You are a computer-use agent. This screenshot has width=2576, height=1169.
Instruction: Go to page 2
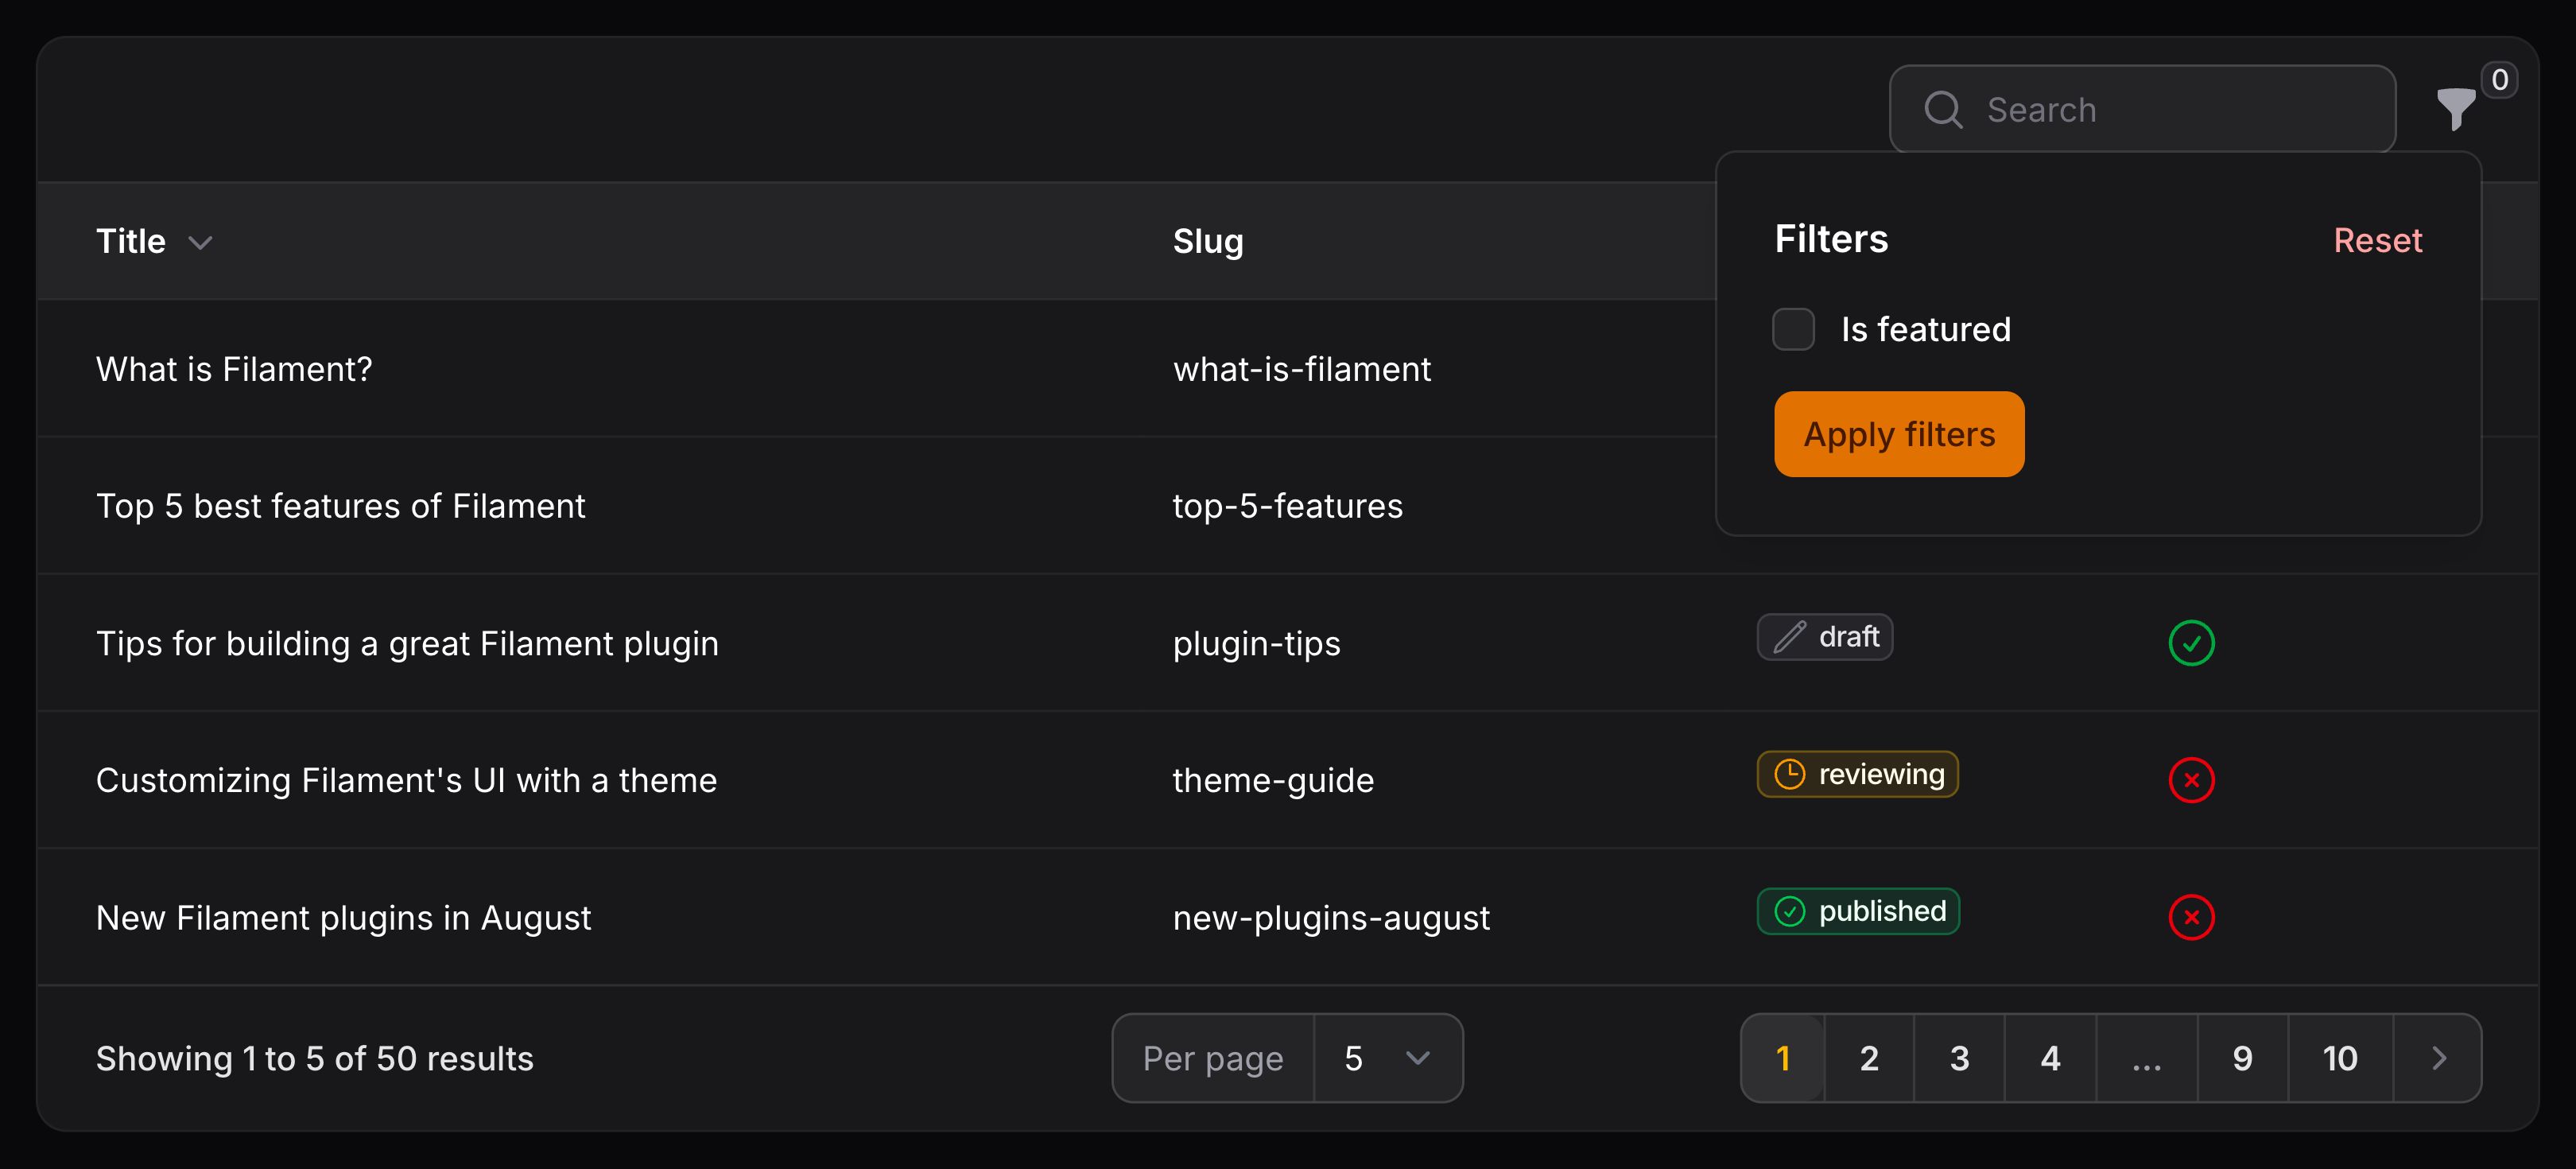(x=1869, y=1058)
